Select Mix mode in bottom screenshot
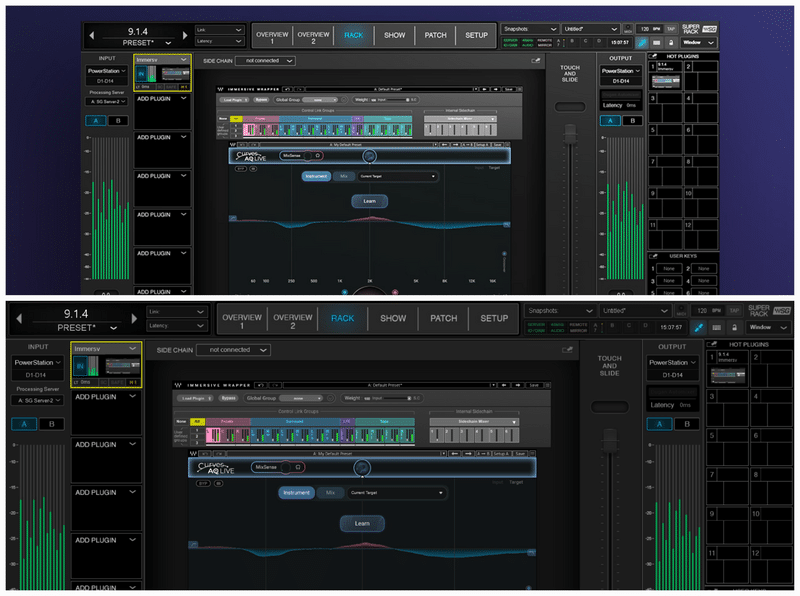 click(x=330, y=492)
